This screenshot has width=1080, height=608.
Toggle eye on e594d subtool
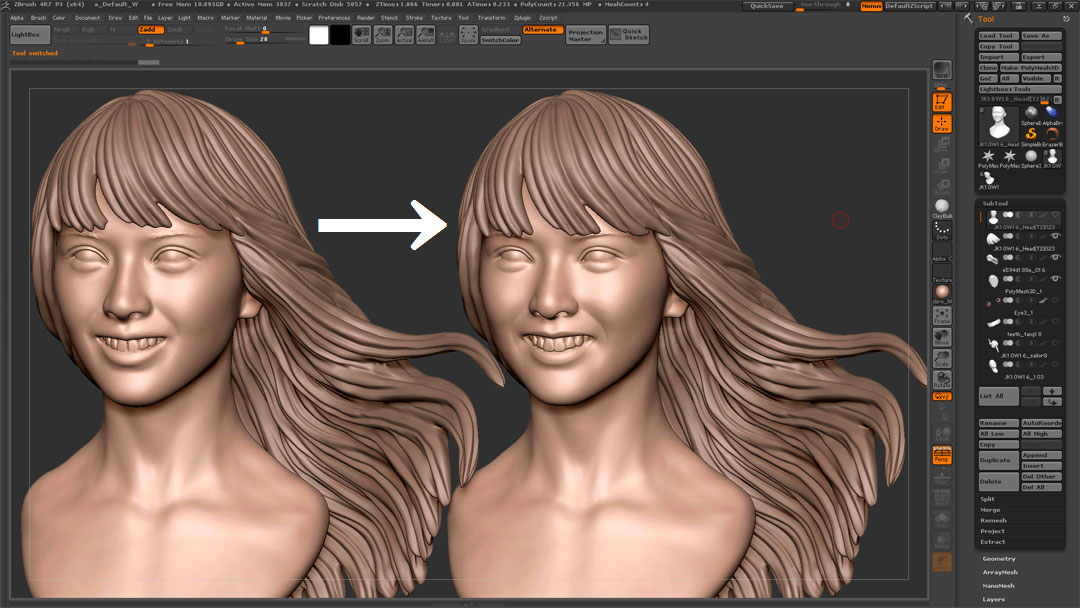[1055, 258]
